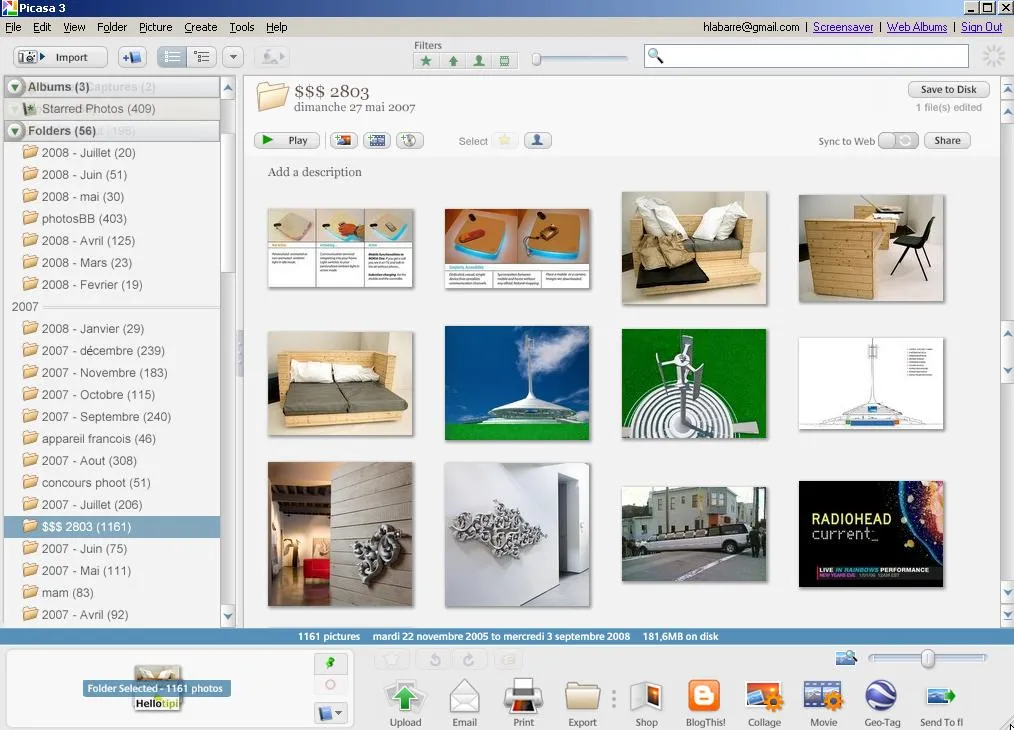The width and height of the screenshot is (1014, 730).
Task: Click the Share button
Action: [x=947, y=140]
